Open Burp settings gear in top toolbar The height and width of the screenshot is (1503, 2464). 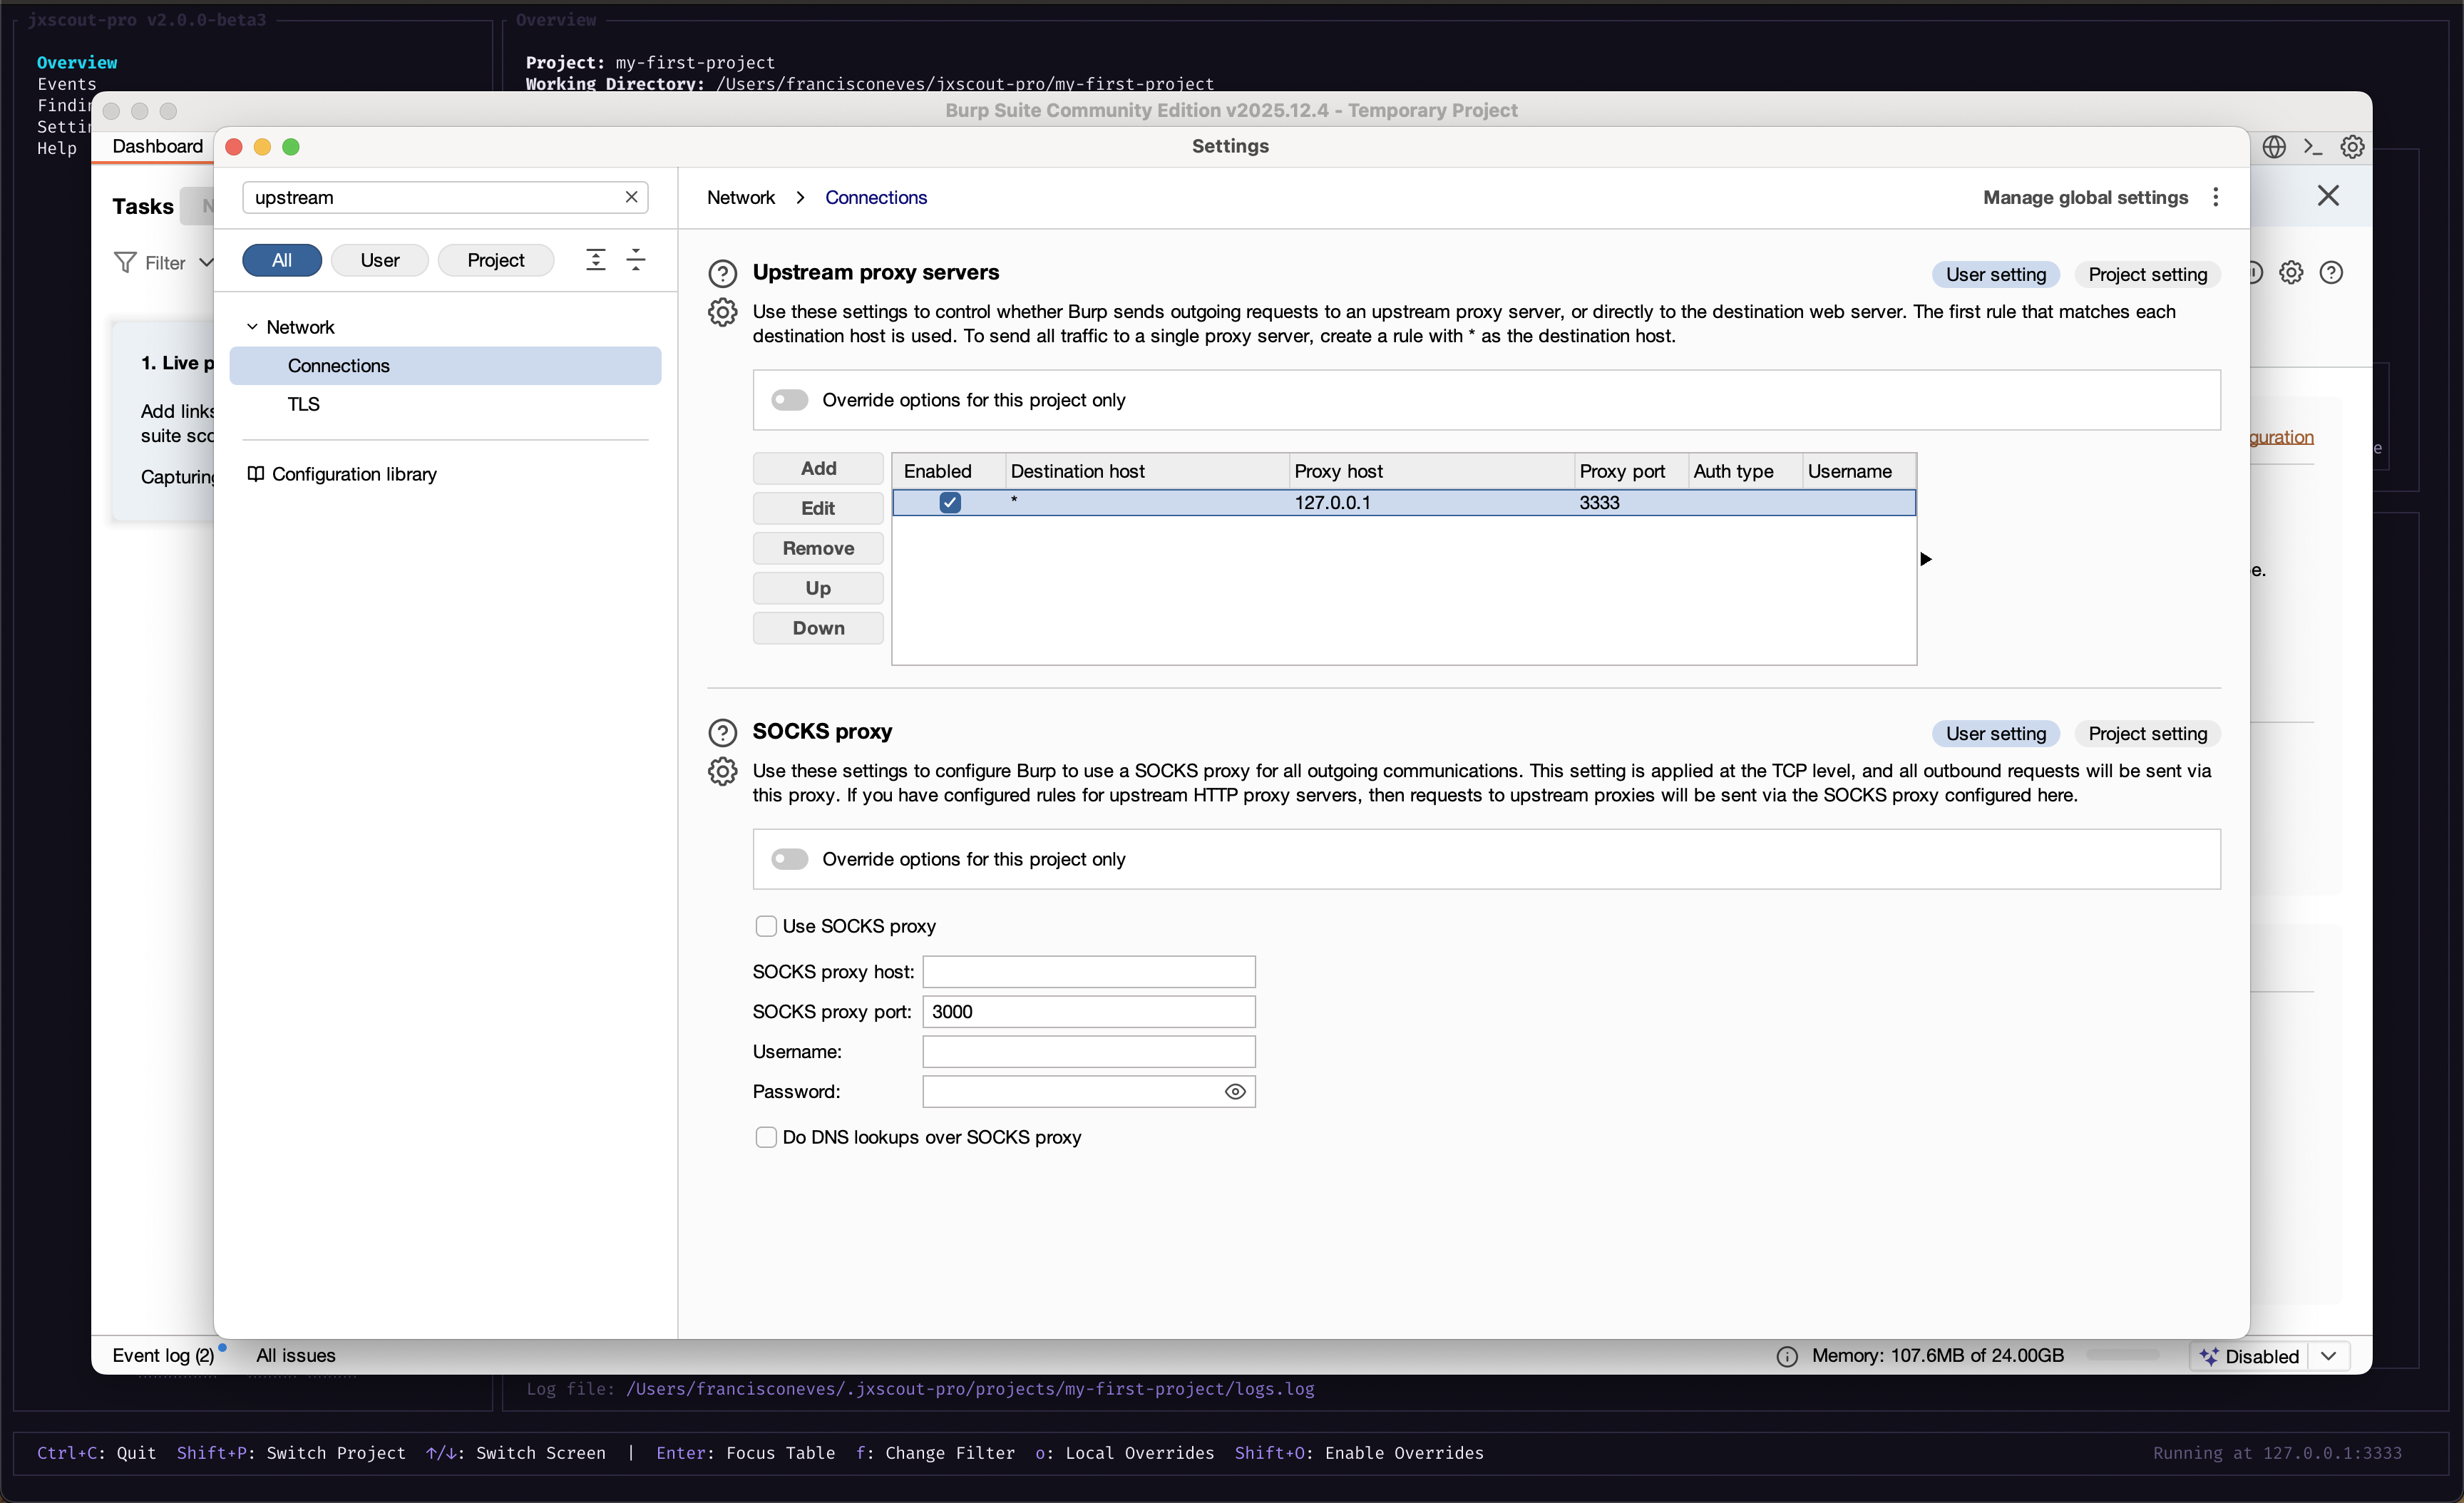coord(2352,147)
